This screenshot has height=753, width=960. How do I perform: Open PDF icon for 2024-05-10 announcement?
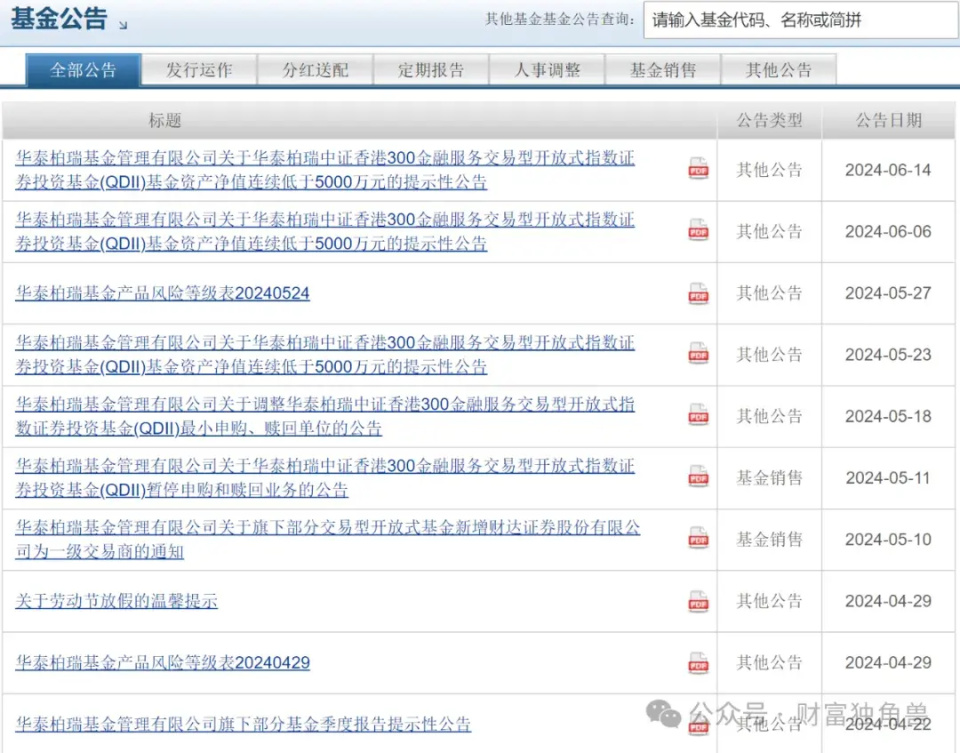(x=698, y=539)
